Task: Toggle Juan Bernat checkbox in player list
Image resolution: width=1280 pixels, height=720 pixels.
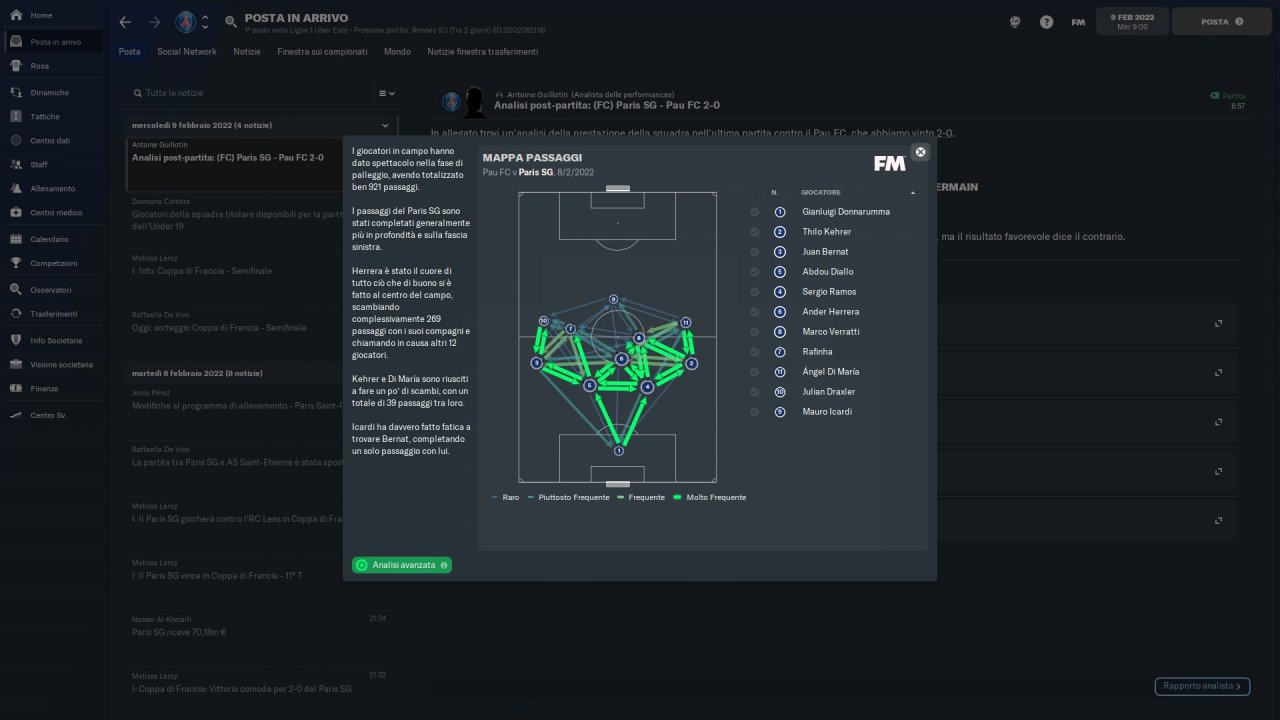Action: point(754,252)
